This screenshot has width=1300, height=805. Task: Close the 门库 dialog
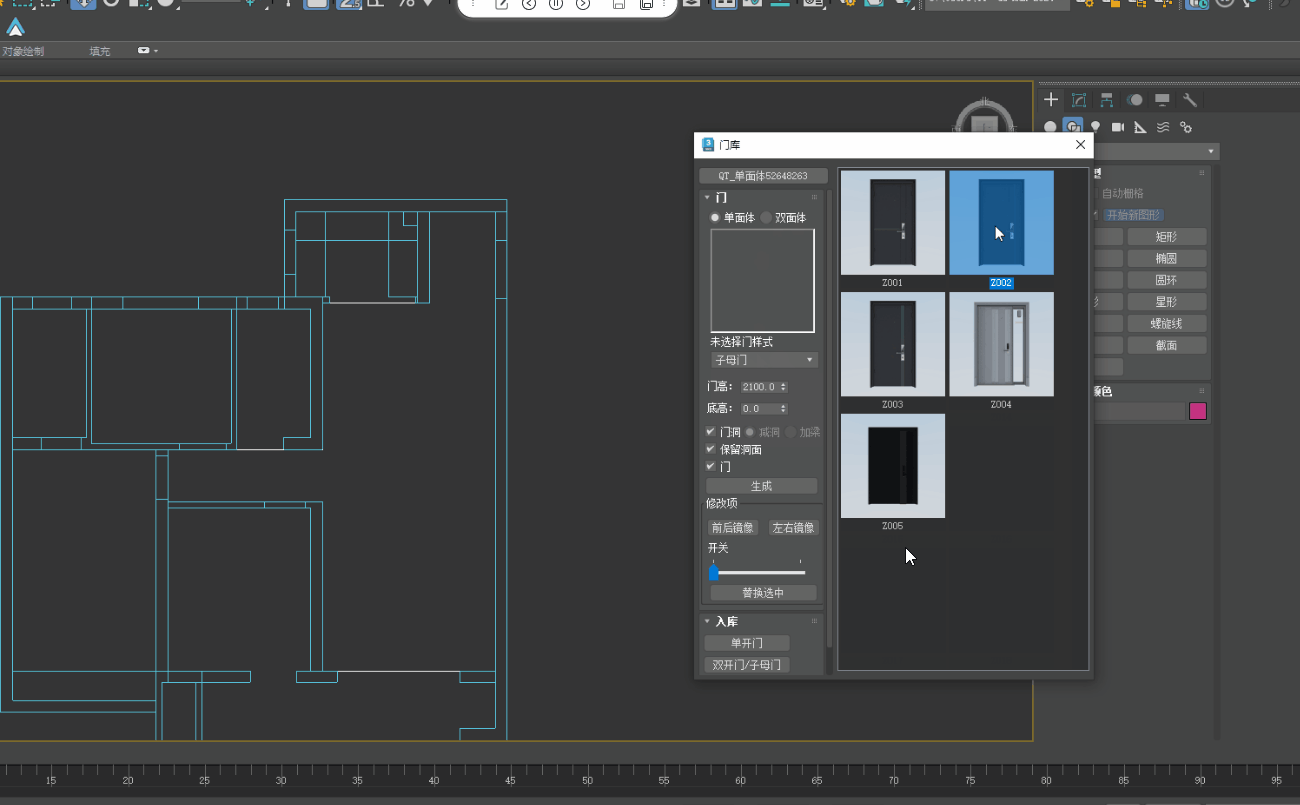pos(1080,145)
